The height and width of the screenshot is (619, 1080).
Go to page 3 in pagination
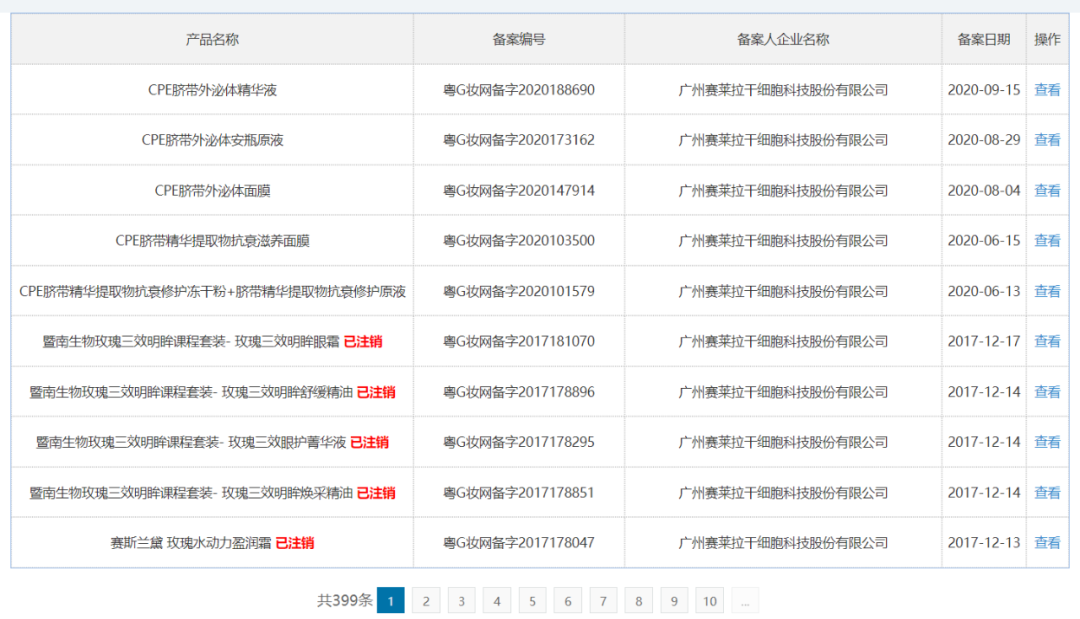(x=461, y=600)
